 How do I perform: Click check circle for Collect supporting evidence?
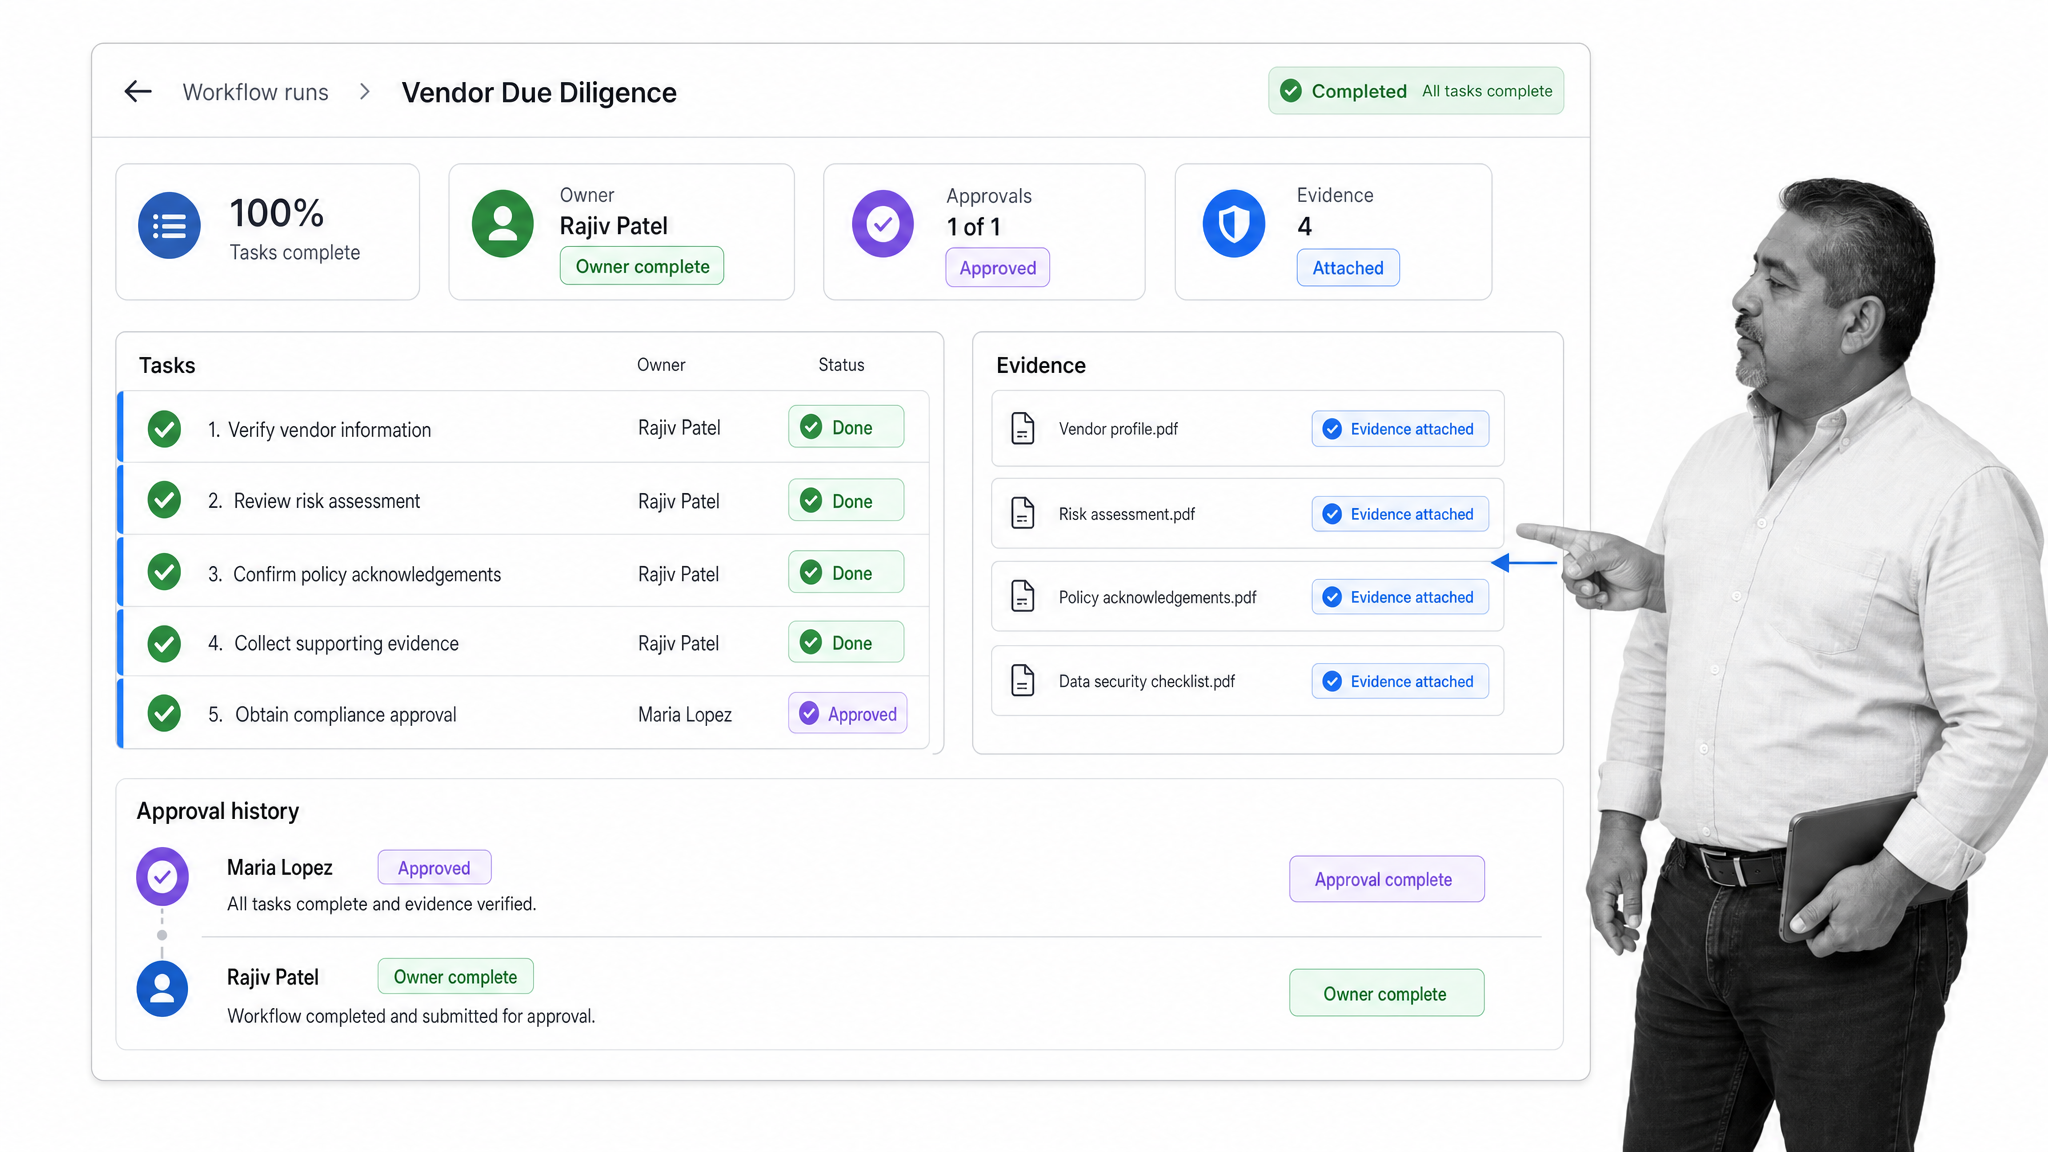click(164, 643)
